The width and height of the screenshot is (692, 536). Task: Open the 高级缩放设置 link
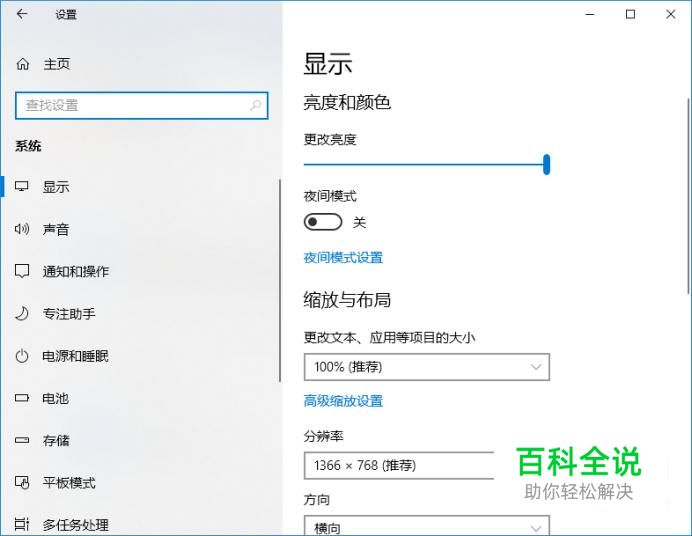click(343, 401)
